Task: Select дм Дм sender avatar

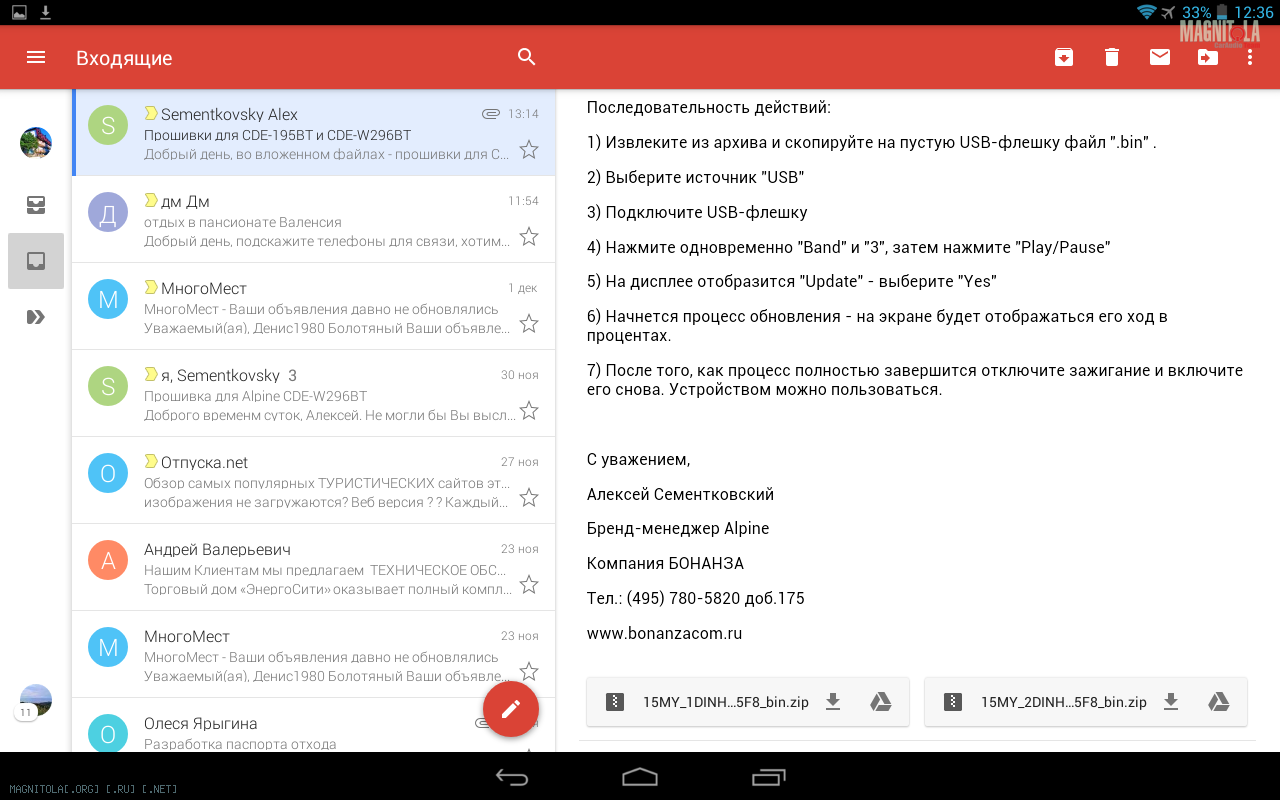Action: pyautogui.click(x=108, y=212)
